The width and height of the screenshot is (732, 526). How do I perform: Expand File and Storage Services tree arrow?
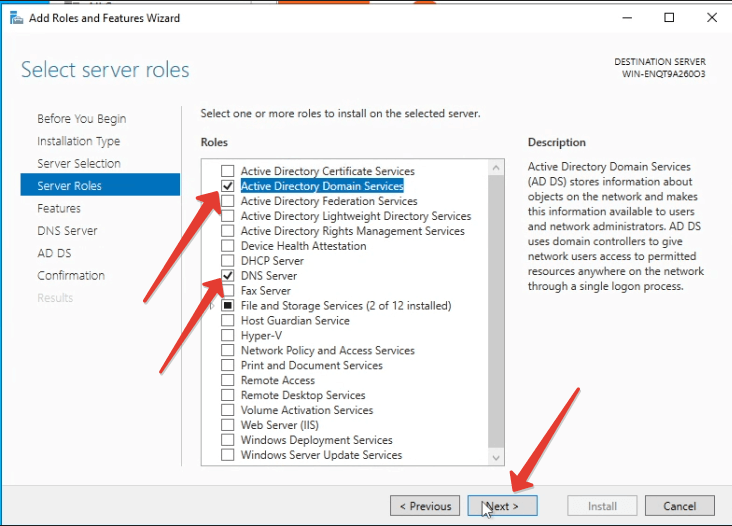coord(212,306)
